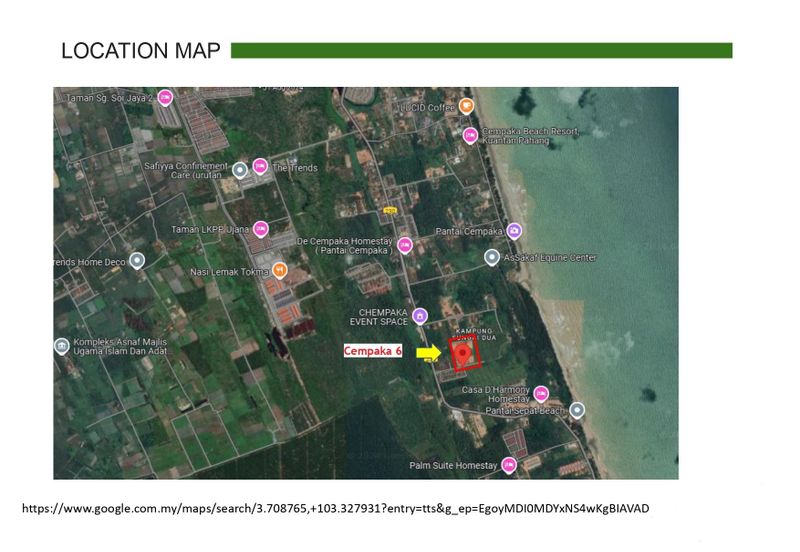This screenshot has height=552, width=800.
Task: Click the Trends Home Deco marker
Action: pyautogui.click(x=138, y=261)
